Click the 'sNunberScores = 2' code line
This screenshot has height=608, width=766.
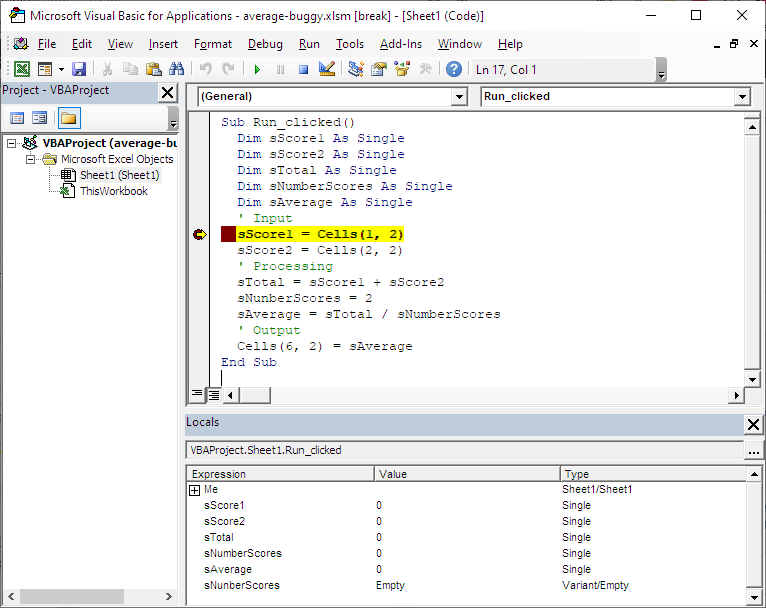point(305,298)
